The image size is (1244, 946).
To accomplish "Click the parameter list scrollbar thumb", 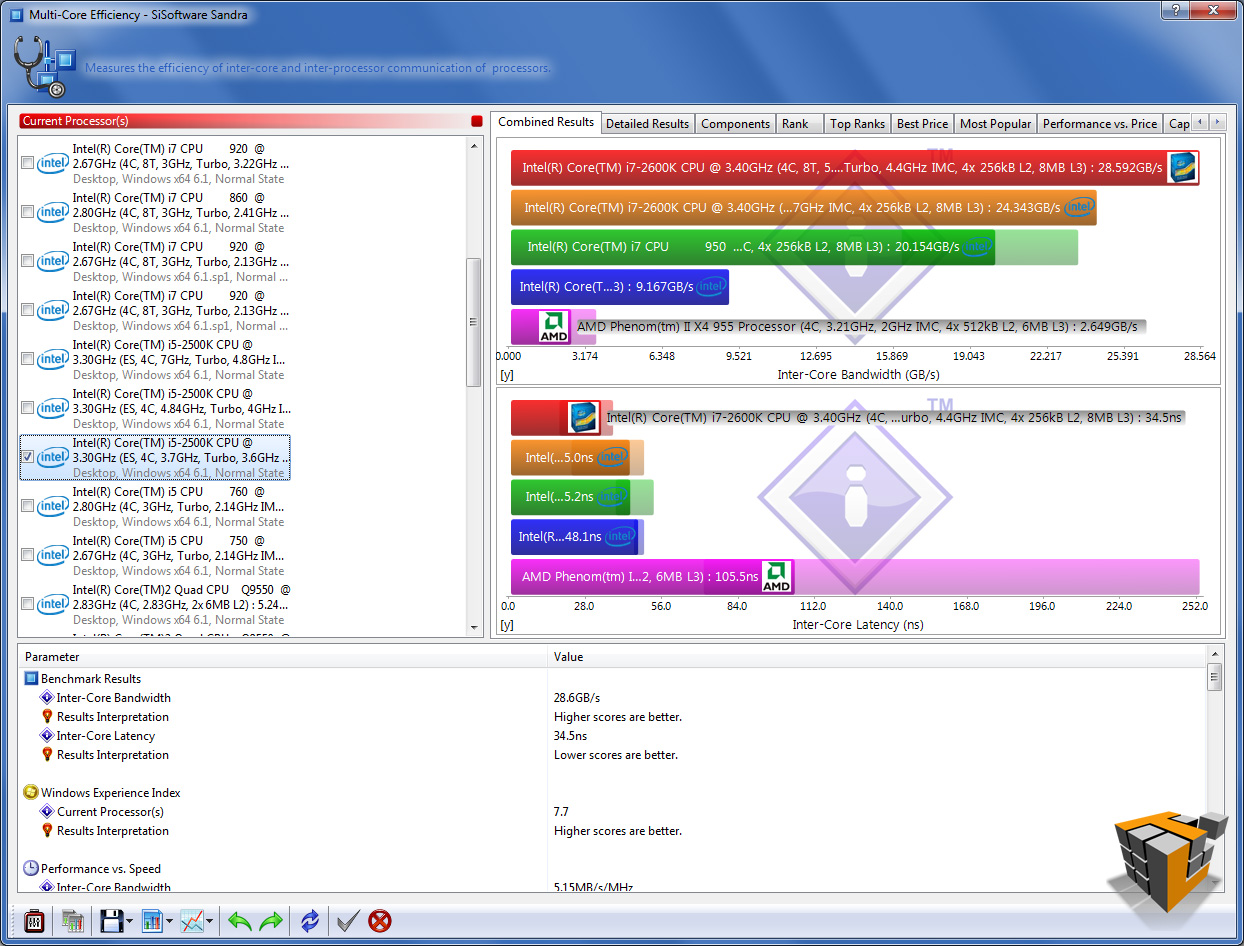I will coord(1214,677).
